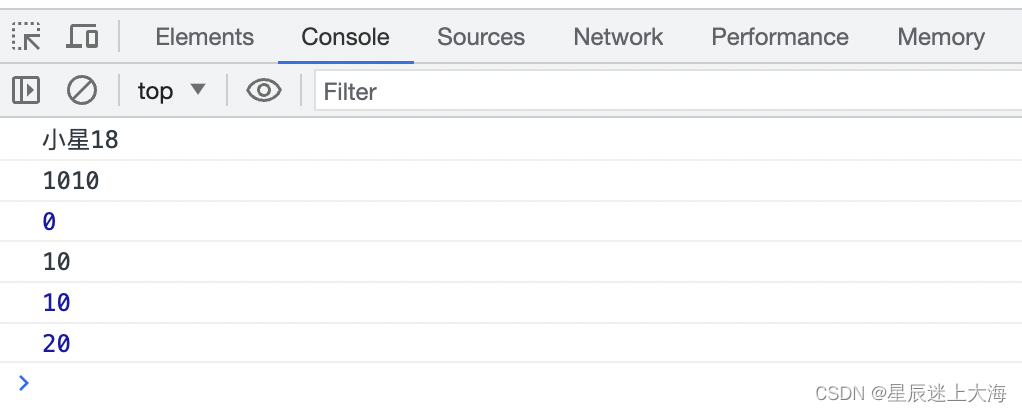Viewport: 1022px width, 412px height.
Task: Activate the inspect element picker icon
Action: [26, 37]
